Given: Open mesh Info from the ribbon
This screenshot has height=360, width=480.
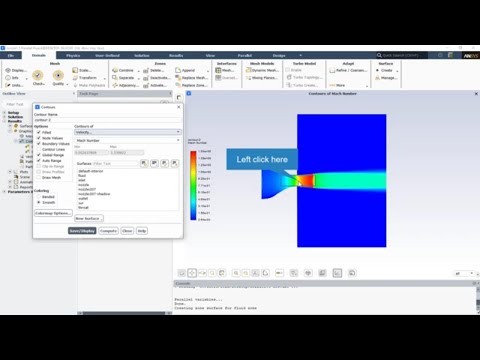Looking at the screenshot, I should coord(8,78).
